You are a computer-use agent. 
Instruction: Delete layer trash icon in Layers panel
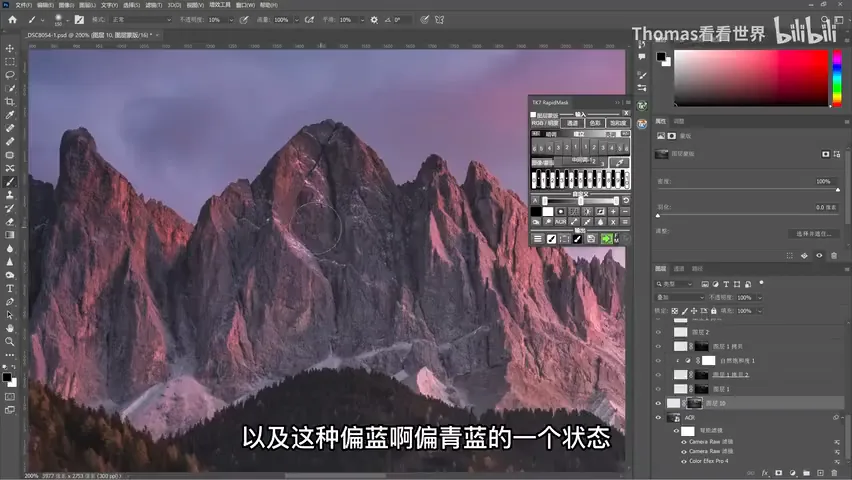click(x=835, y=473)
